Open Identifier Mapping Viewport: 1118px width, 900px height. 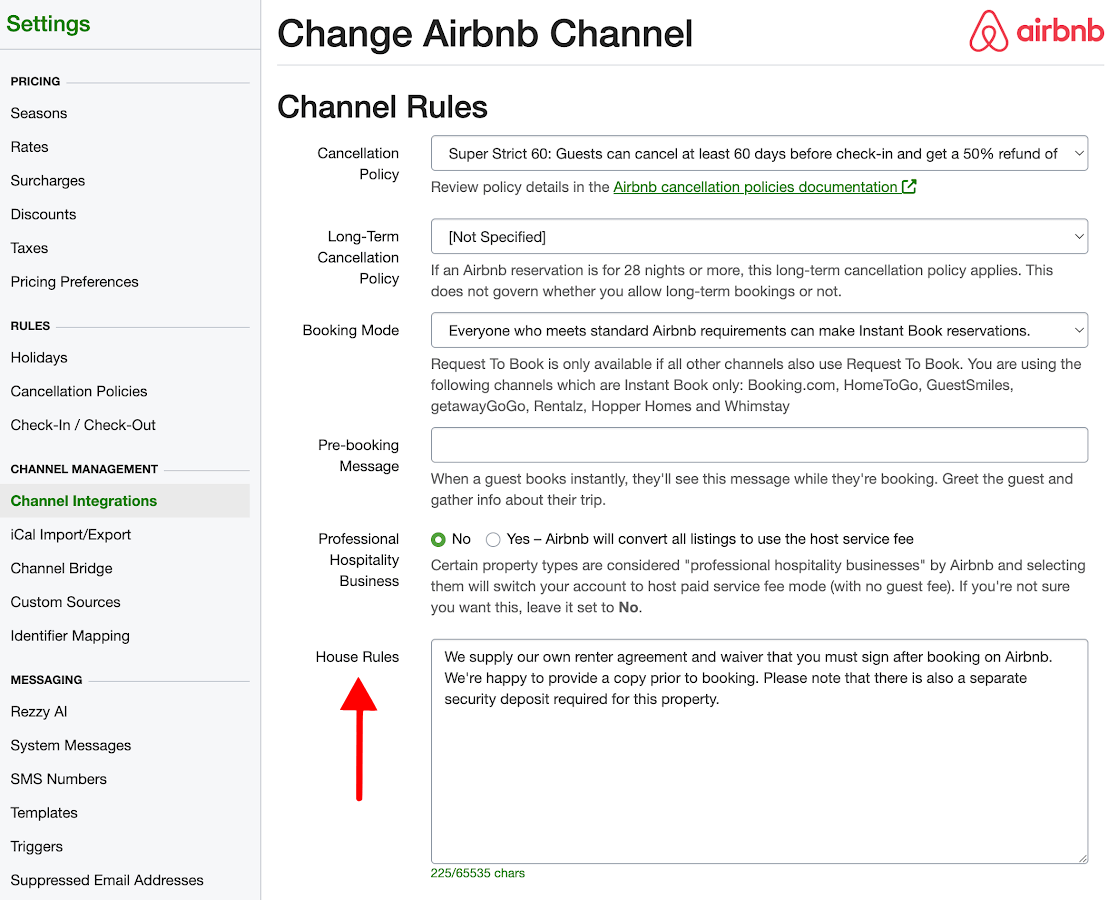pyautogui.click(x=70, y=636)
